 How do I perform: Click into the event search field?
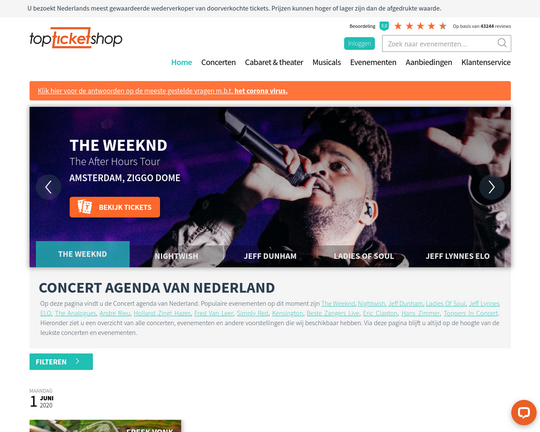[x=441, y=43]
